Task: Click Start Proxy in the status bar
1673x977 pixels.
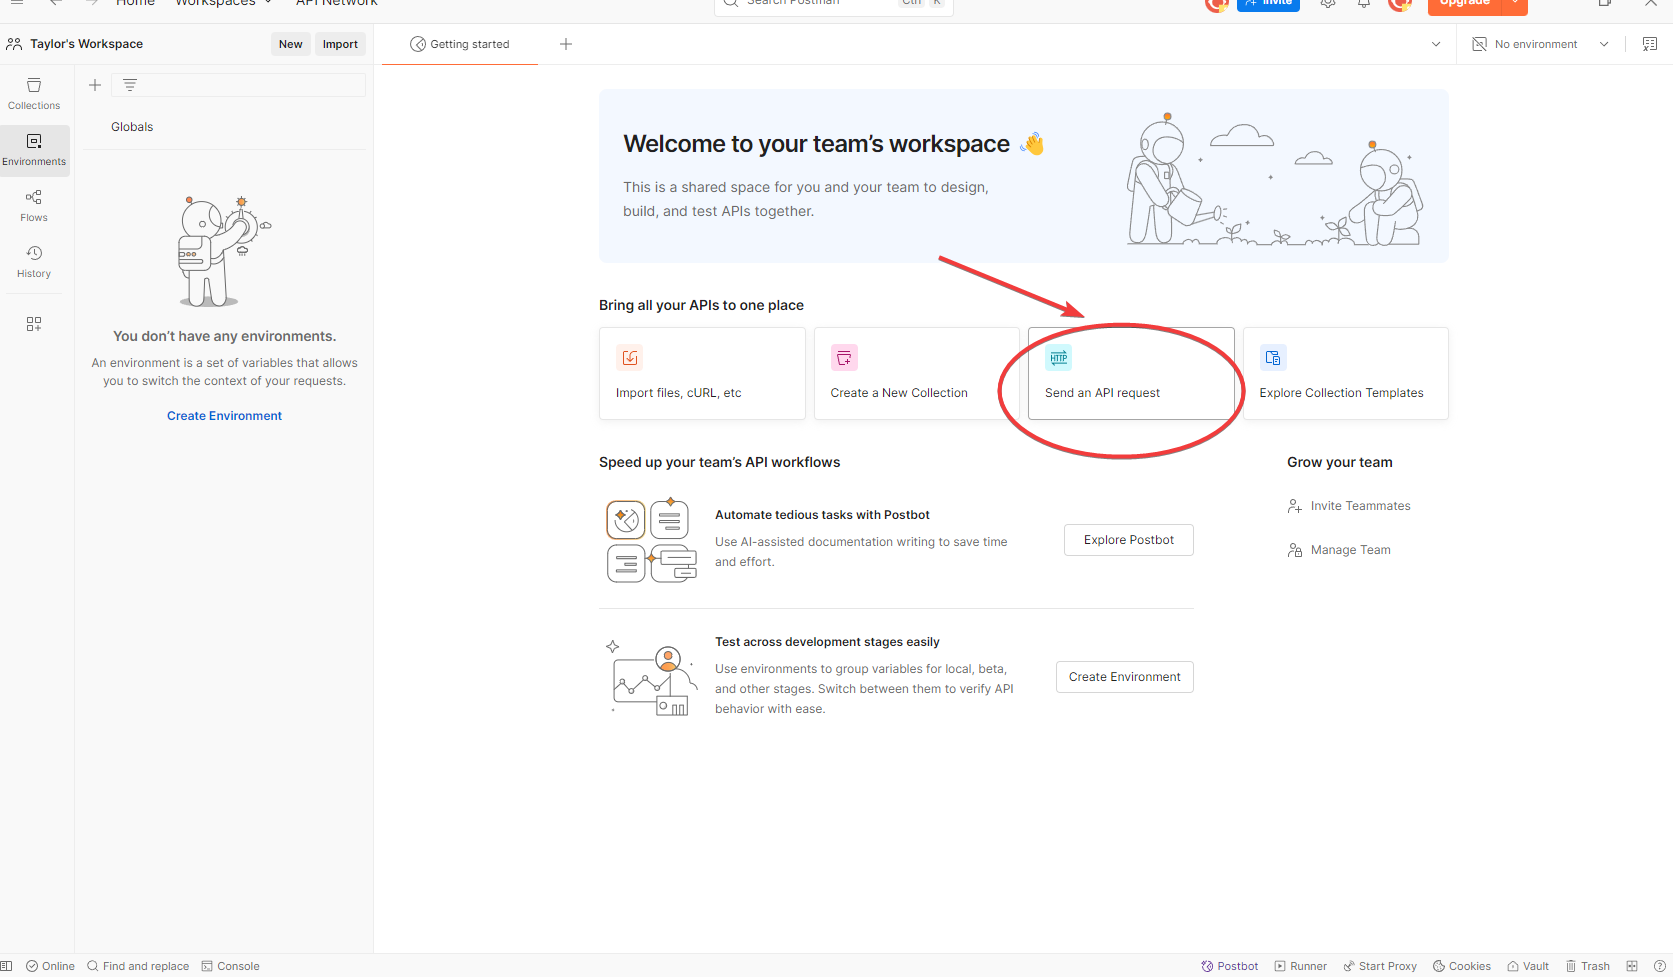Action: [x=1380, y=966]
